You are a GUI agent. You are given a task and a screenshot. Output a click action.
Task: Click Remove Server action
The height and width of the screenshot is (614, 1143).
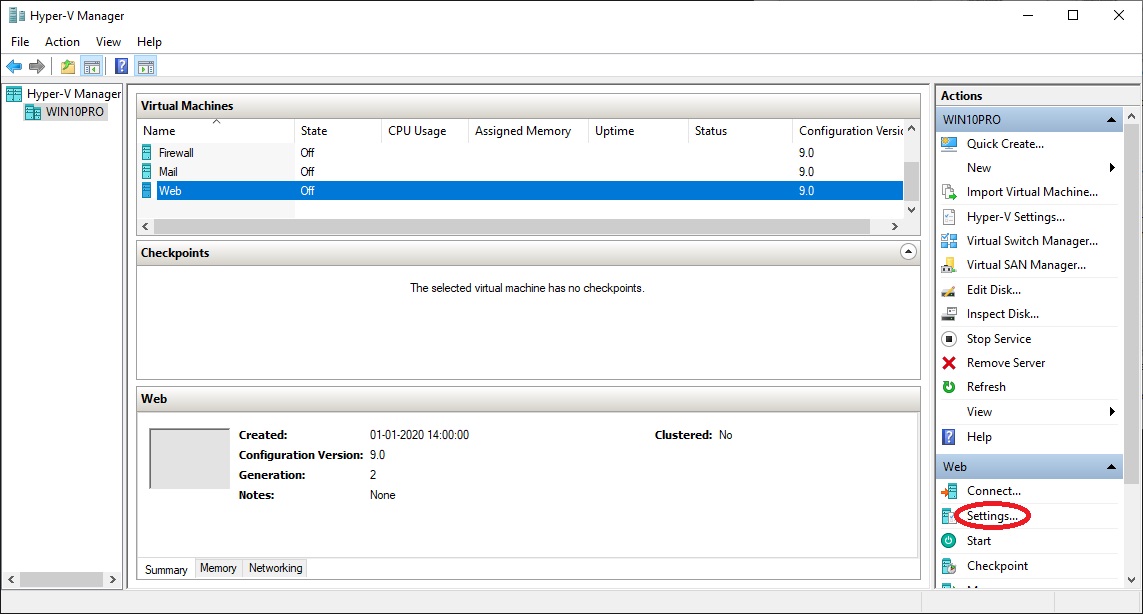pyautogui.click(x=1006, y=362)
